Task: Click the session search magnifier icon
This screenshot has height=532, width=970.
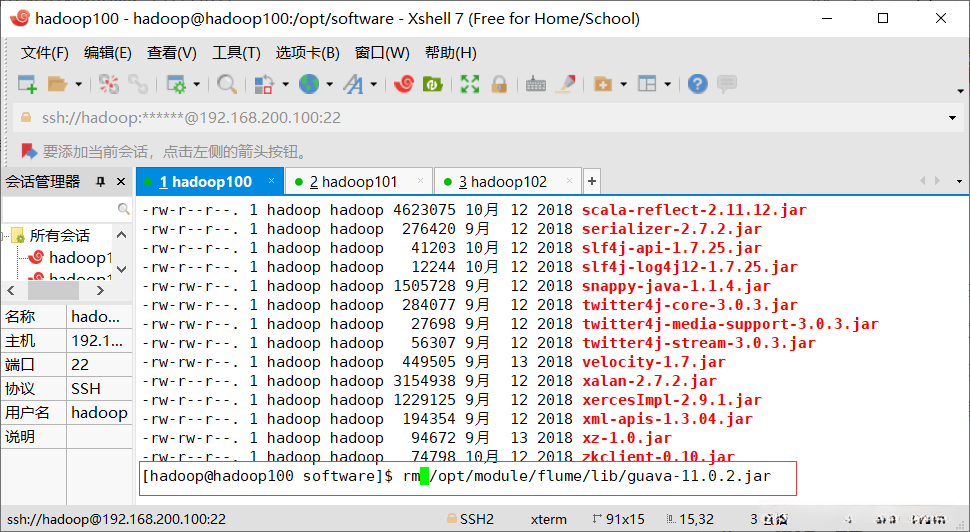Action: coord(124,209)
